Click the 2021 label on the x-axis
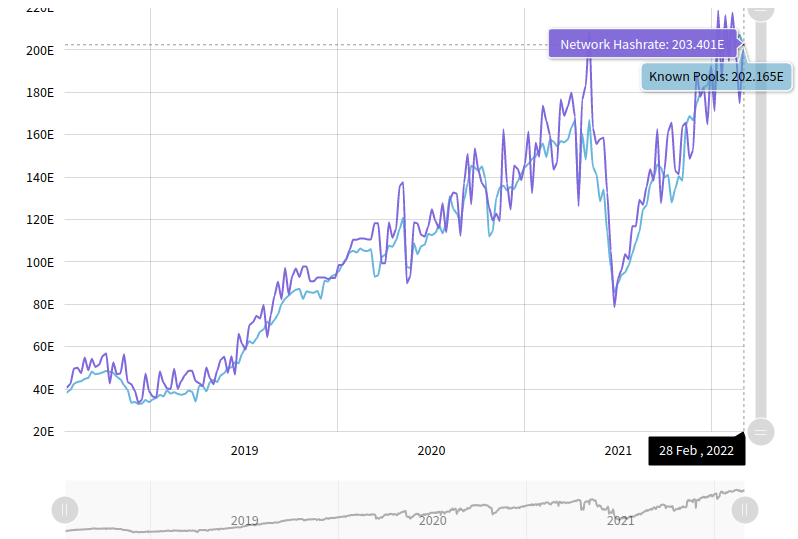This screenshot has height=539, width=798. 619,451
